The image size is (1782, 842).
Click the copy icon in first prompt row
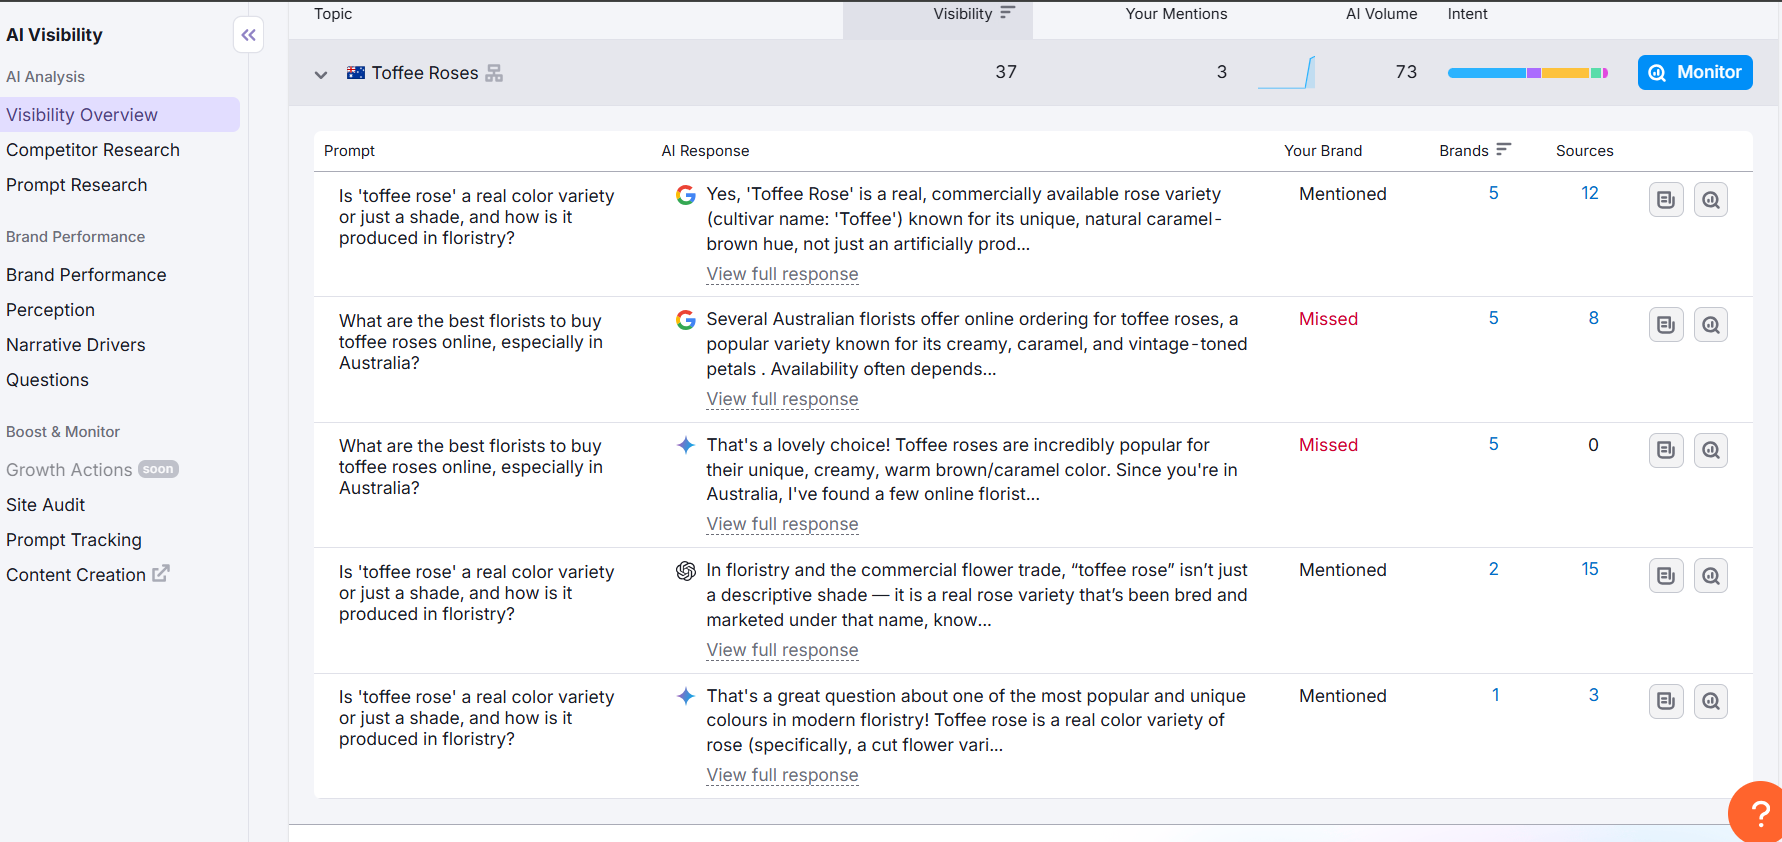pyautogui.click(x=1666, y=200)
